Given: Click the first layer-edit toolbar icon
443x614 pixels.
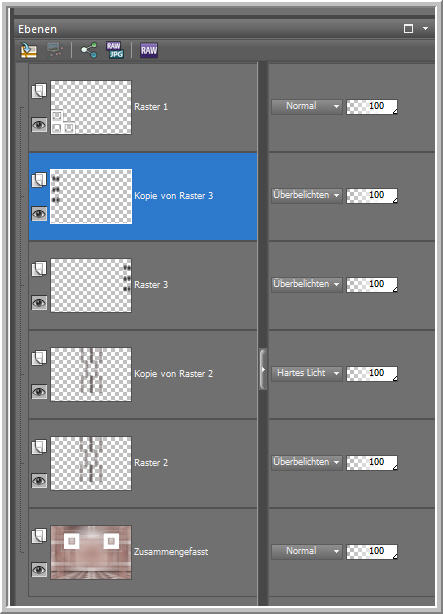Looking at the screenshot, I should 29,50.
